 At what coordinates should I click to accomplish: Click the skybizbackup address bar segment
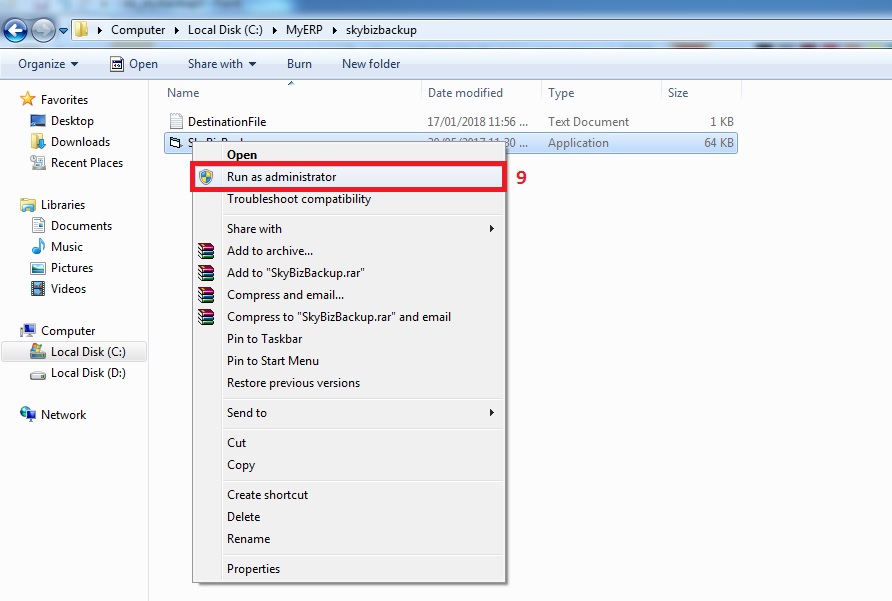tap(382, 30)
